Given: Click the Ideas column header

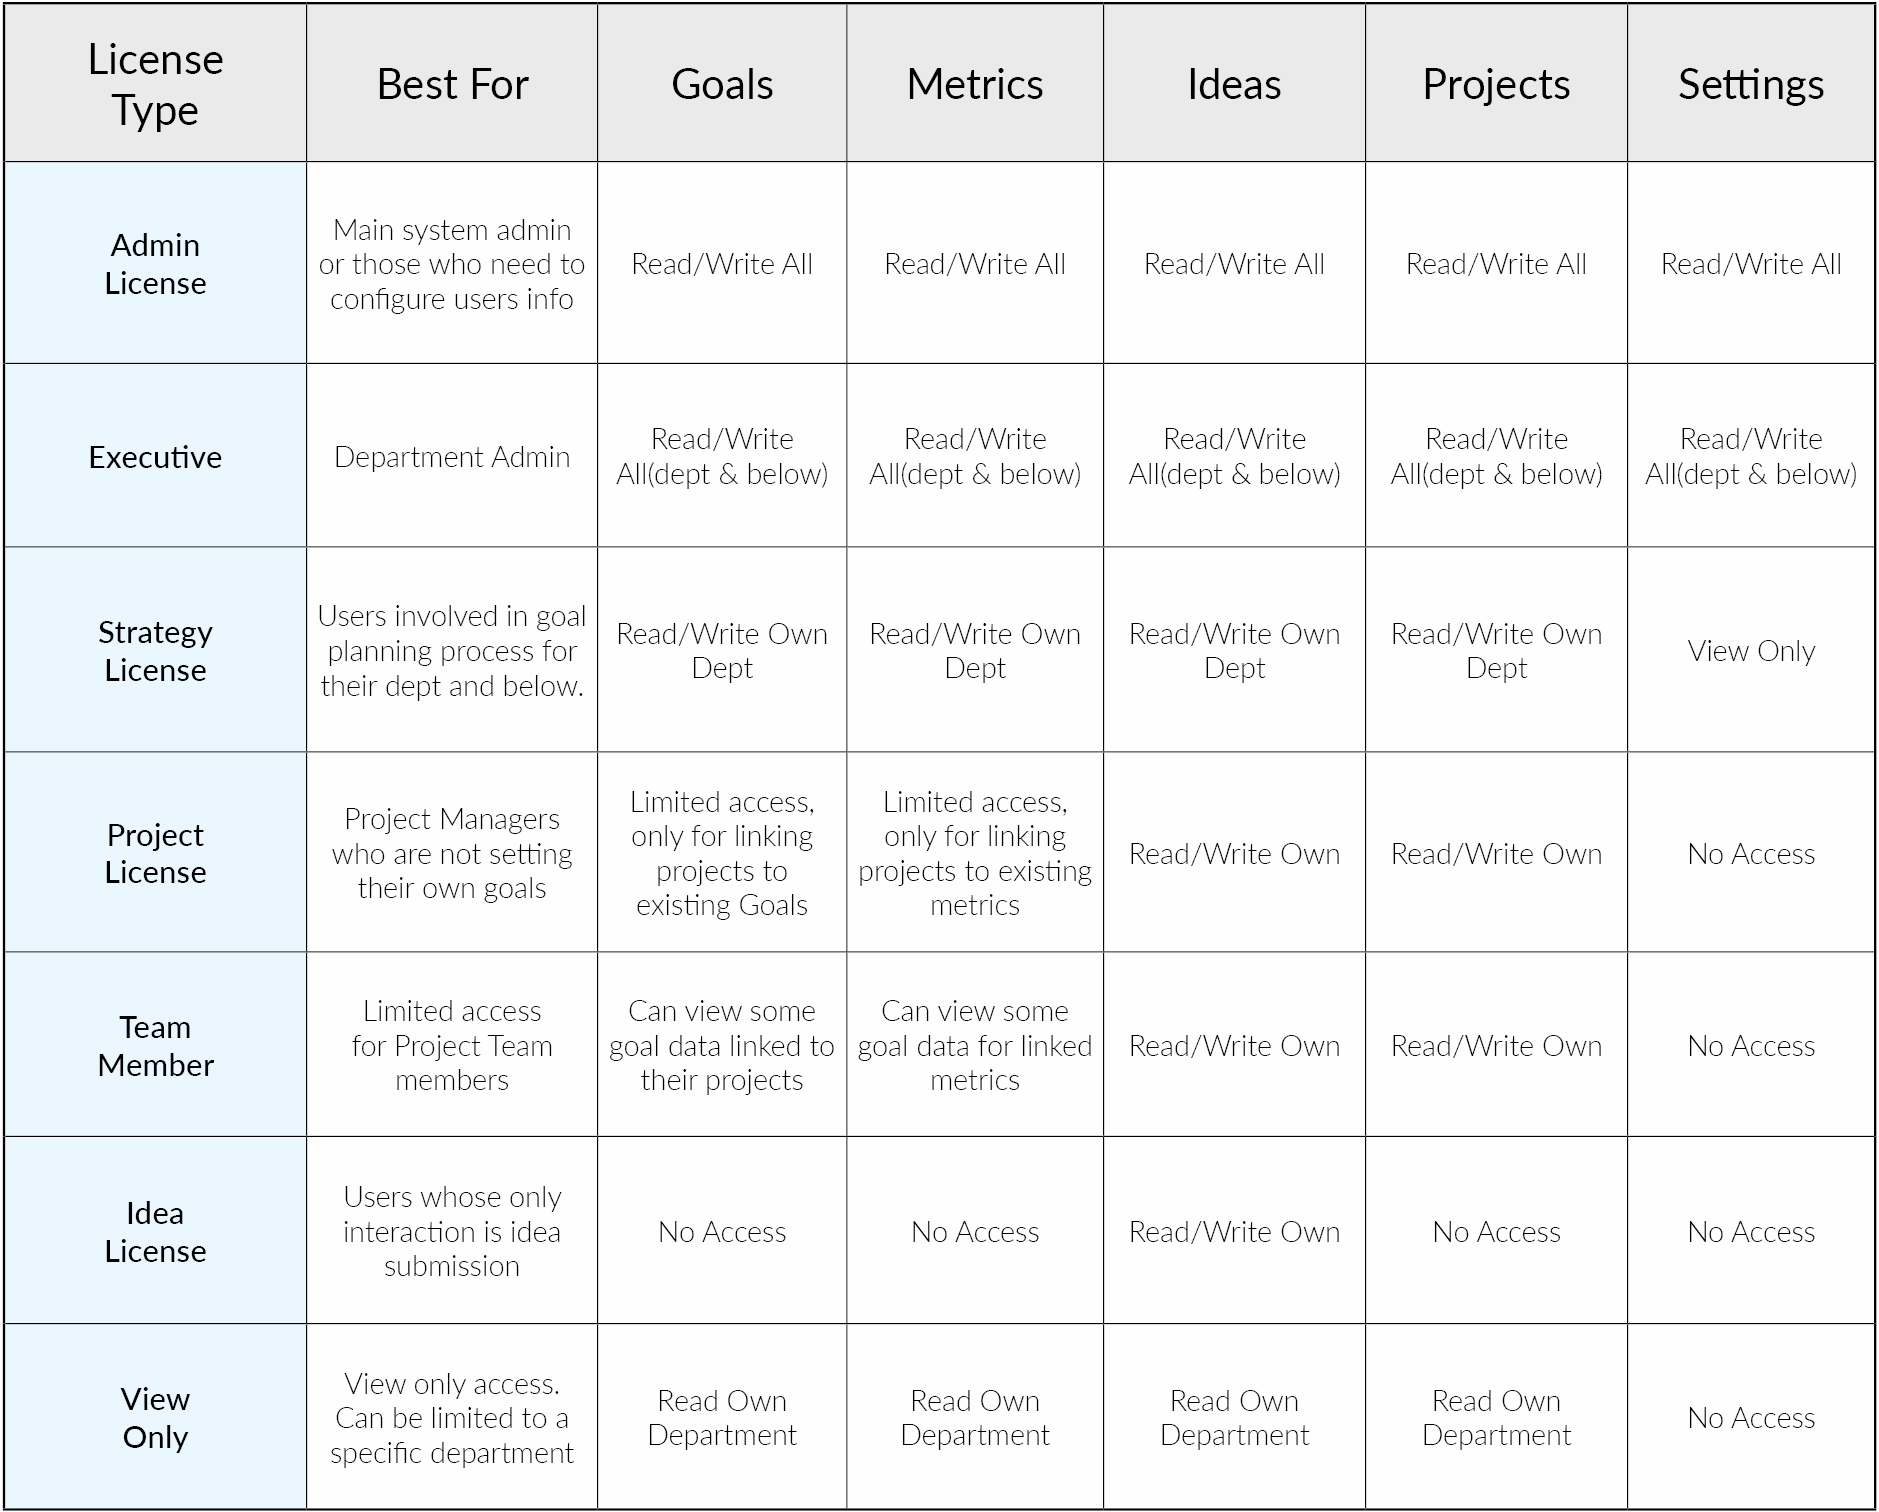Looking at the screenshot, I should (1234, 83).
